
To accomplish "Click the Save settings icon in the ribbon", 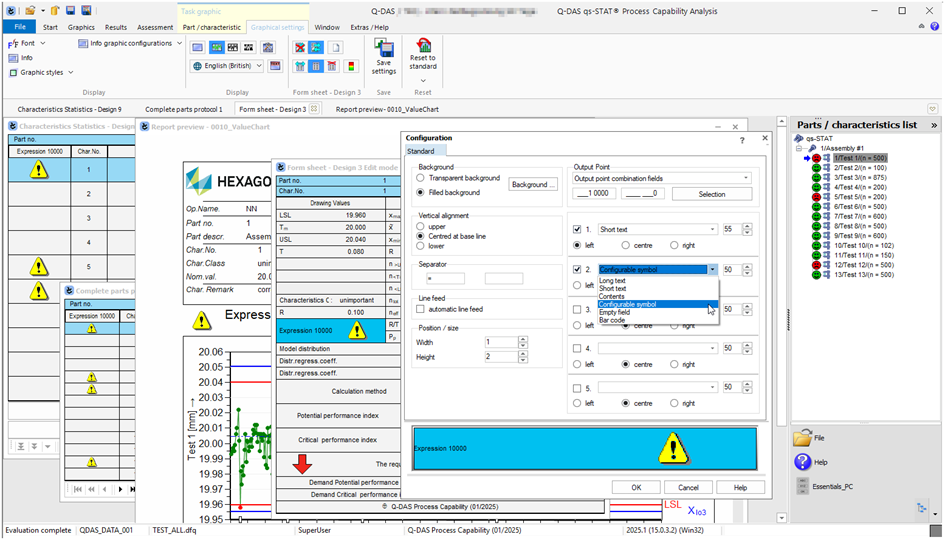I will (x=383, y=48).
